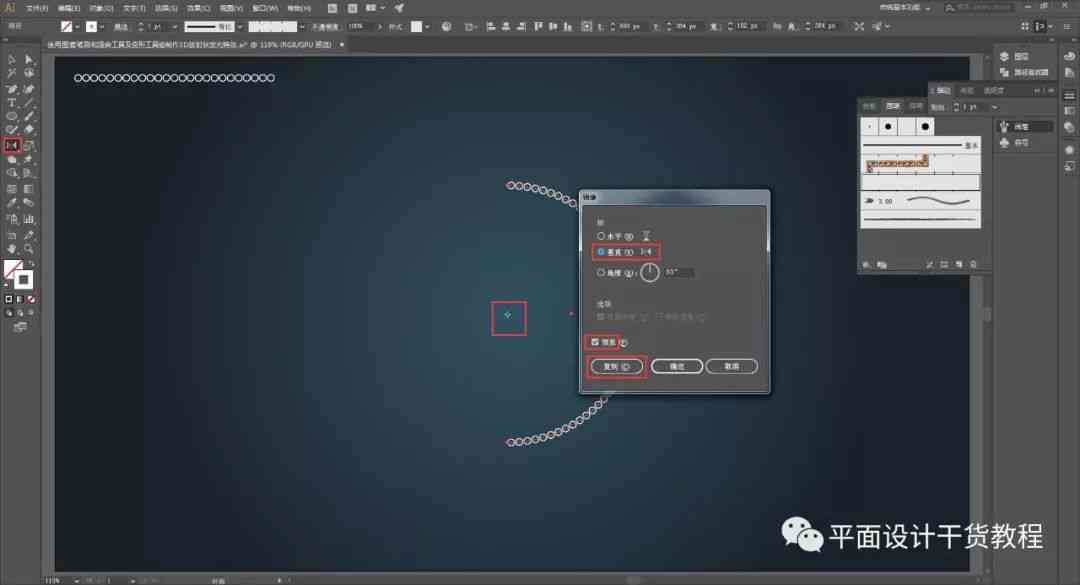1080x585 pixels.
Task: Select the Angle radio button
Action: click(601, 273)
